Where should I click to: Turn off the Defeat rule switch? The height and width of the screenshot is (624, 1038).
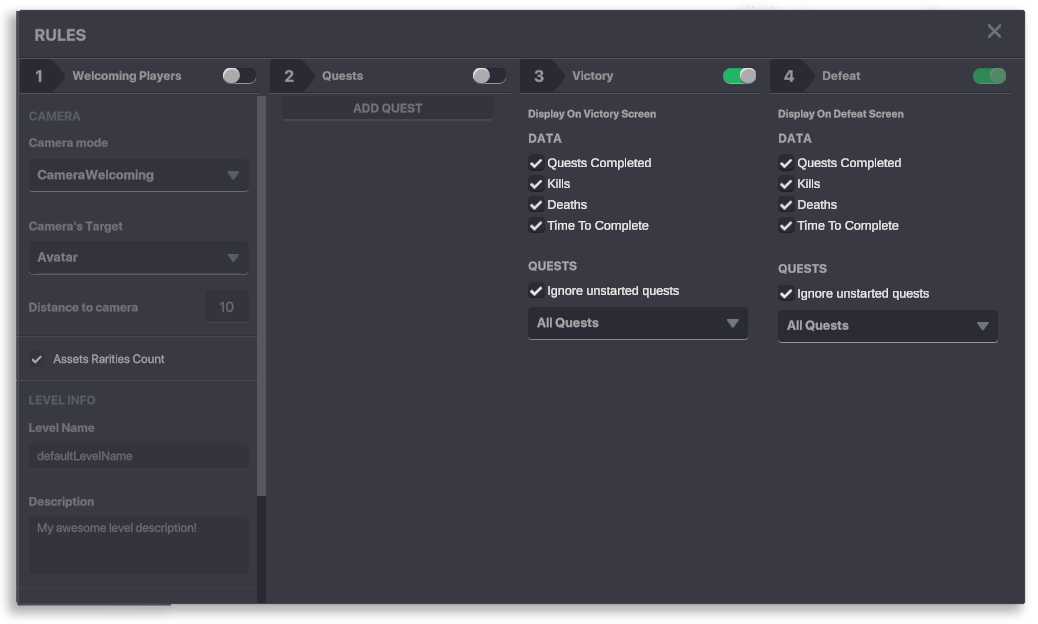989,76
